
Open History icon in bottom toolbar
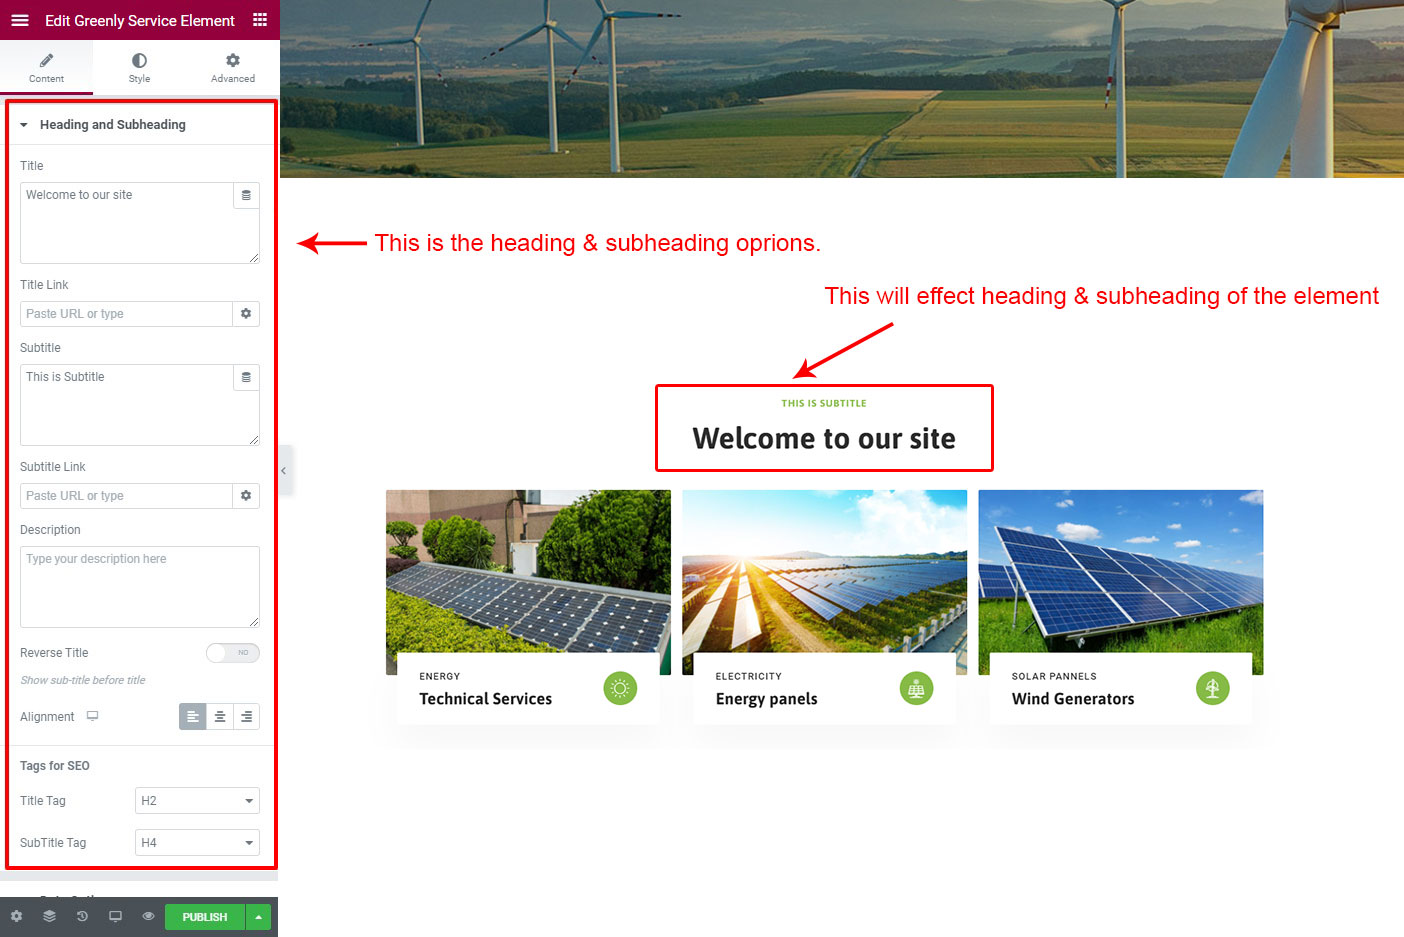(x=82, y=916)
